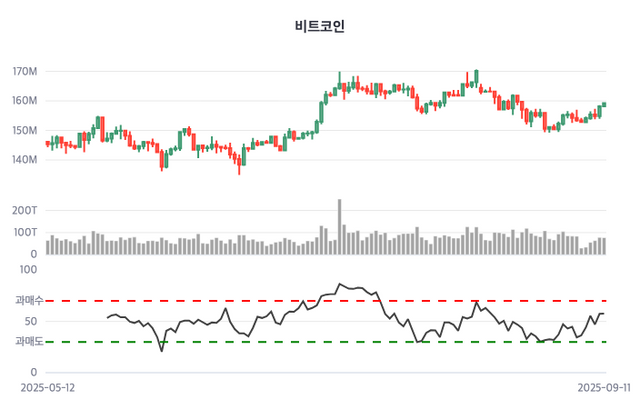This screenshot has width=640, height=409.
Task: Click the start date 2025-05-12
Action: tap(47, 385)
